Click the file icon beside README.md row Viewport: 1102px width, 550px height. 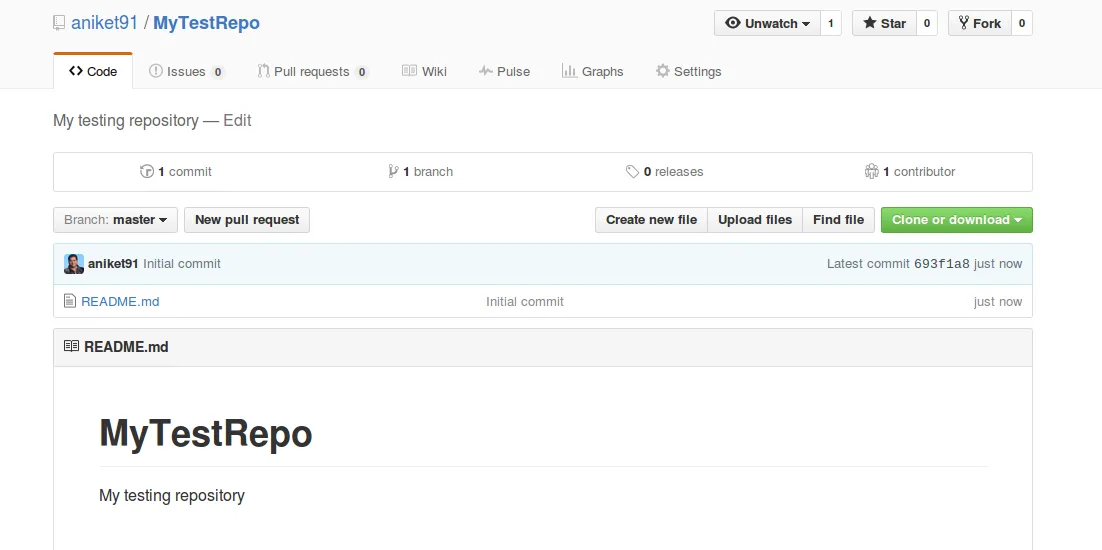70,301
